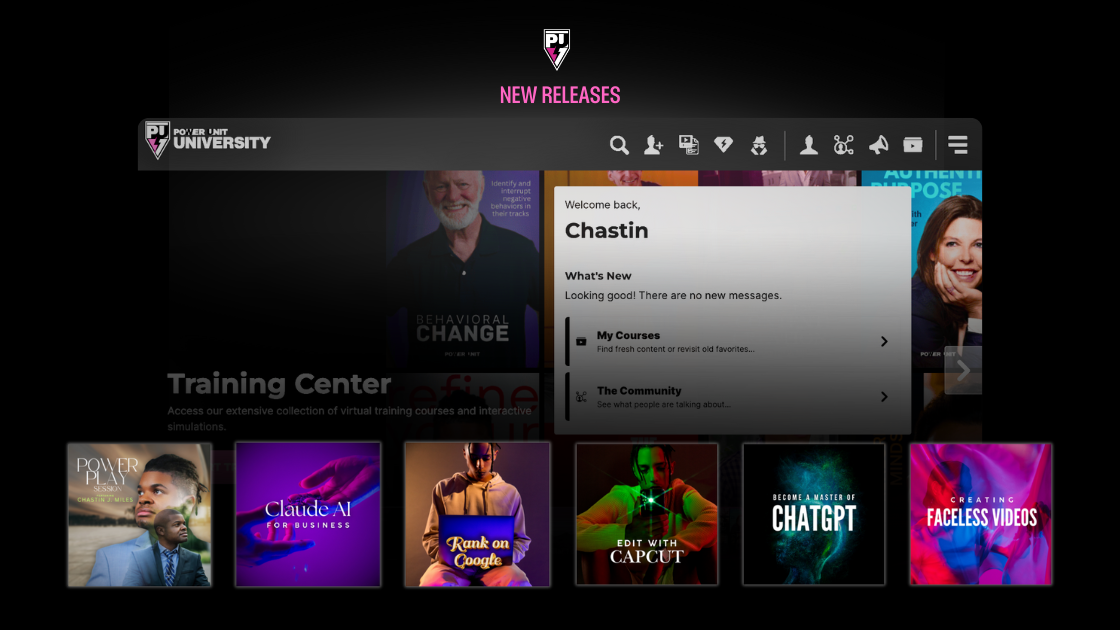1120x630 pixels.
Task: Open search with the magnifying glass icon
Action: click(x=619, y=145)
